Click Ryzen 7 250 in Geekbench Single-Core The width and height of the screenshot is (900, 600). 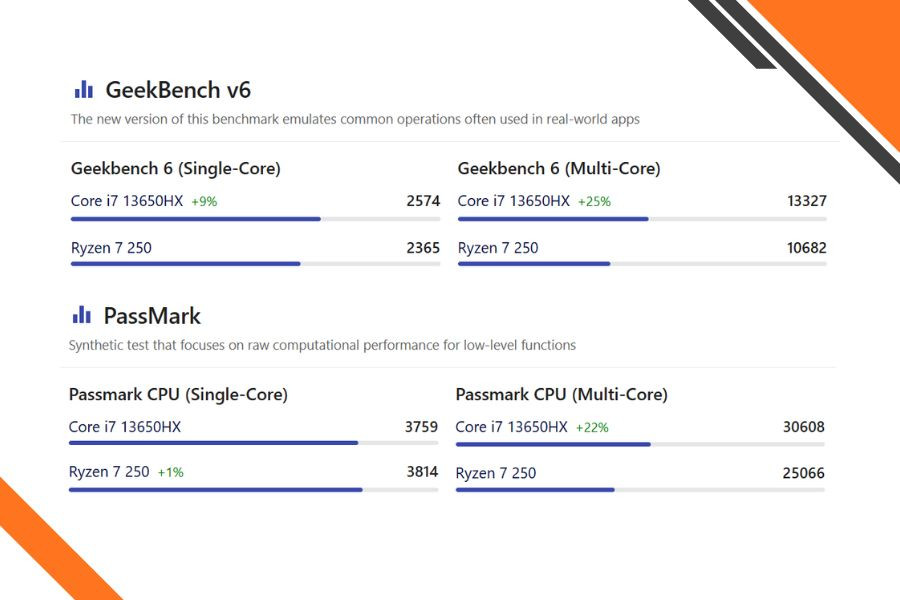111,248
